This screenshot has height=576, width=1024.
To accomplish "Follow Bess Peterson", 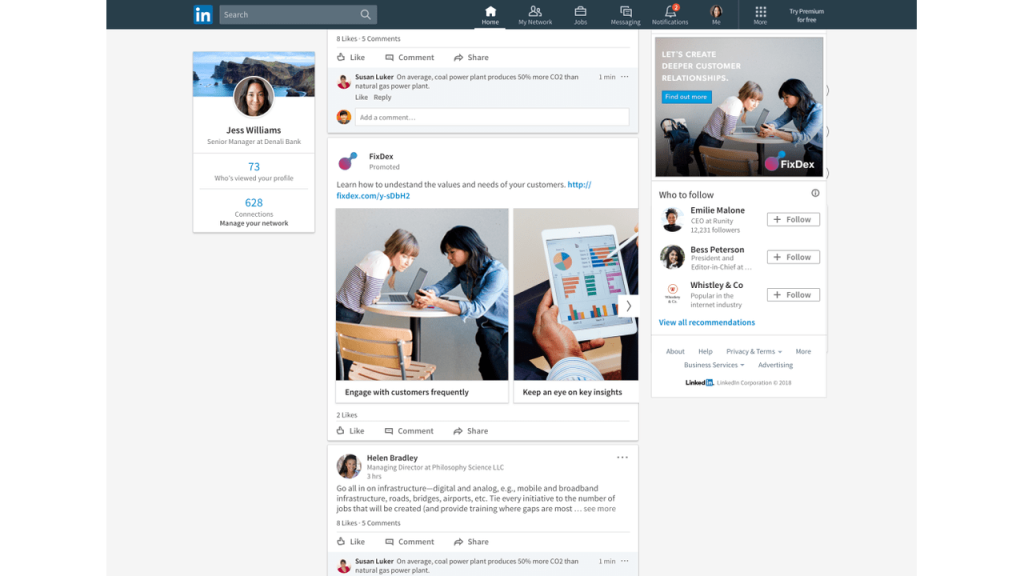I will click(793, 257).
